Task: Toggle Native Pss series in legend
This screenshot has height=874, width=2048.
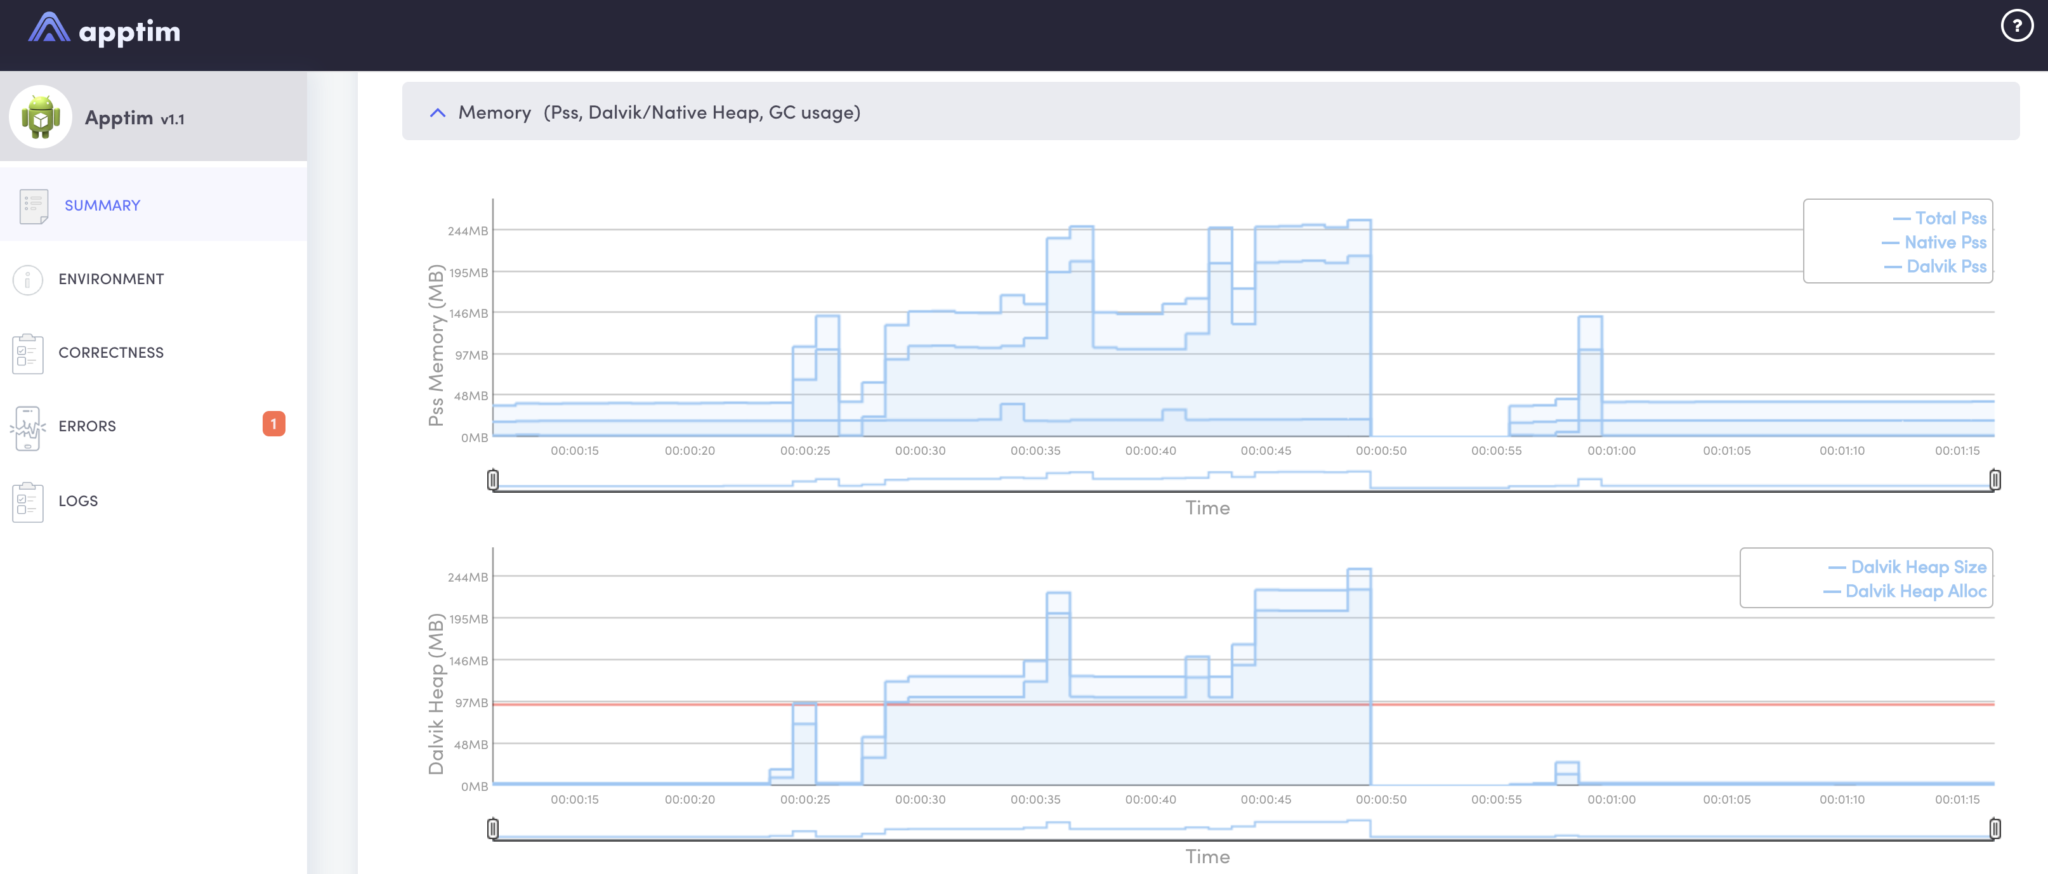Action: coord(1934,242)
